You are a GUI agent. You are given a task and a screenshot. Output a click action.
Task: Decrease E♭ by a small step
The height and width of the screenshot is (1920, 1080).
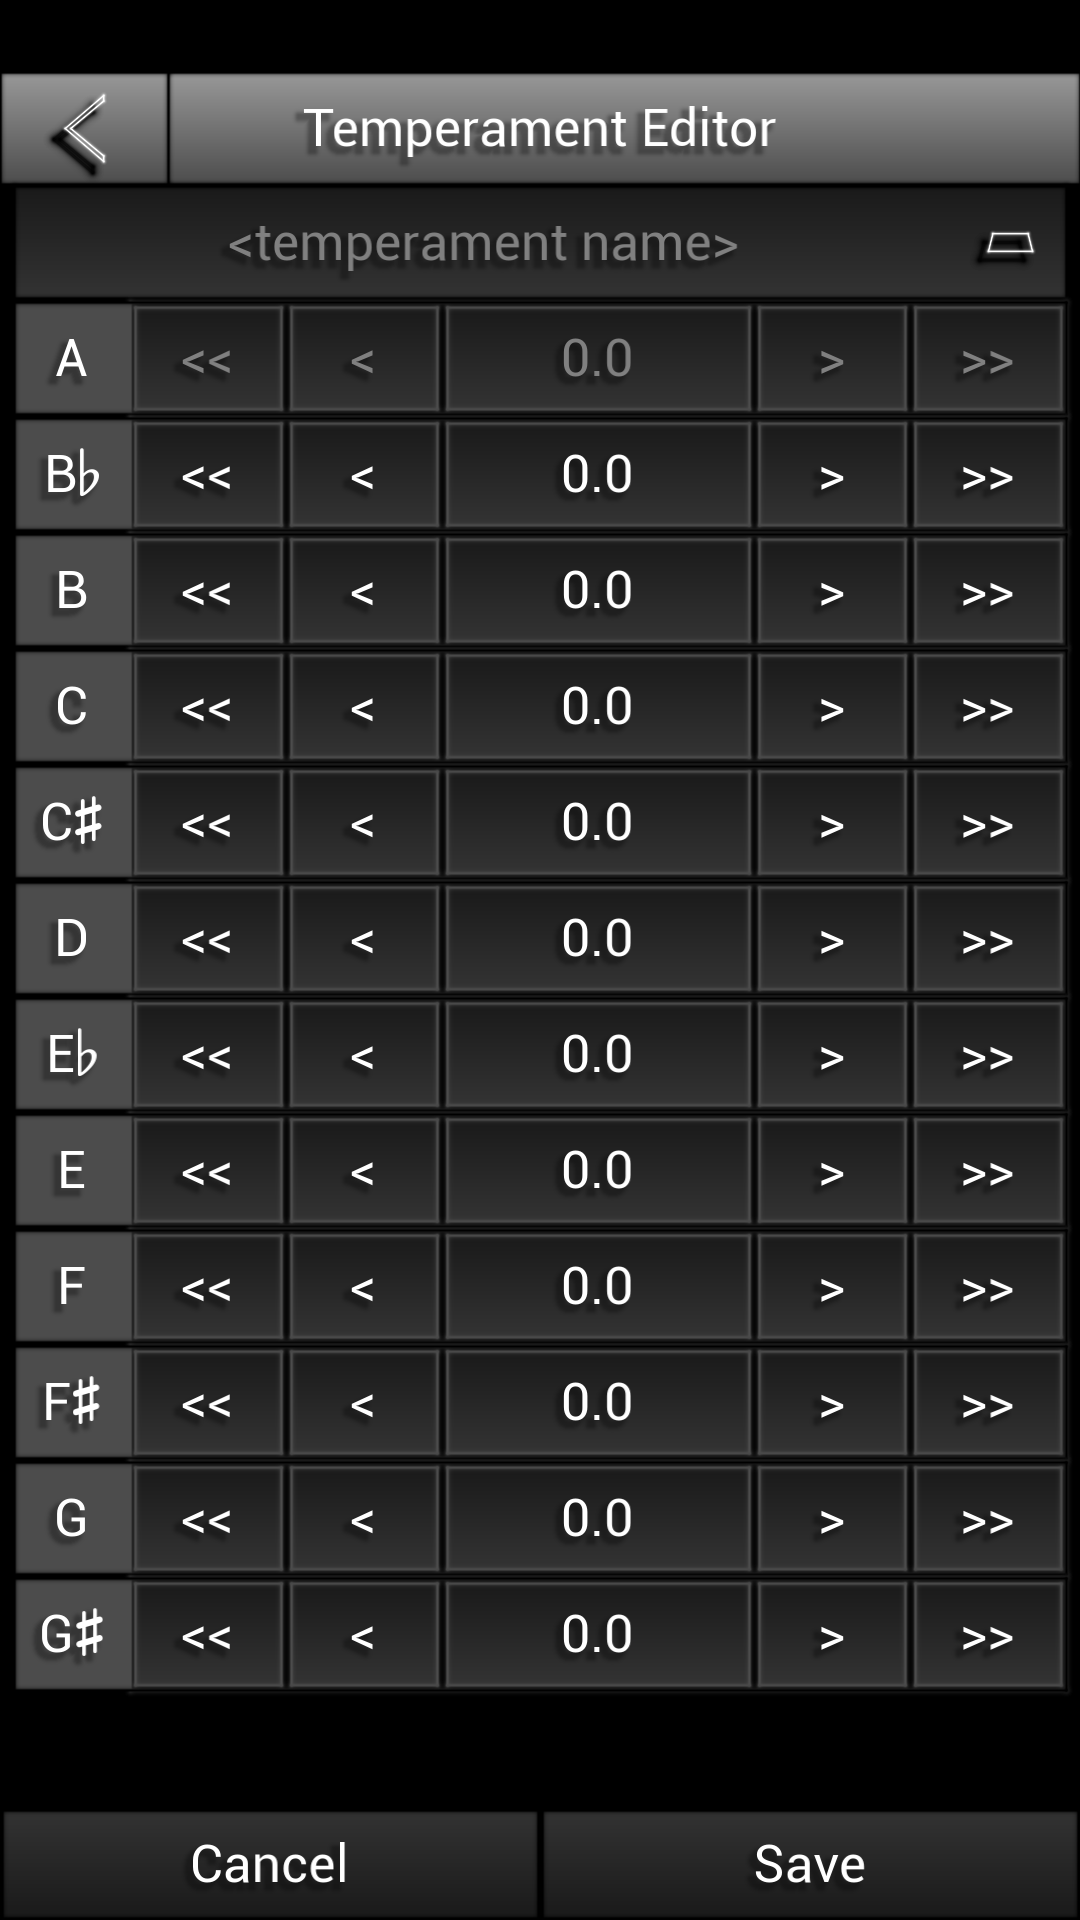click(x=363, y=1055)
